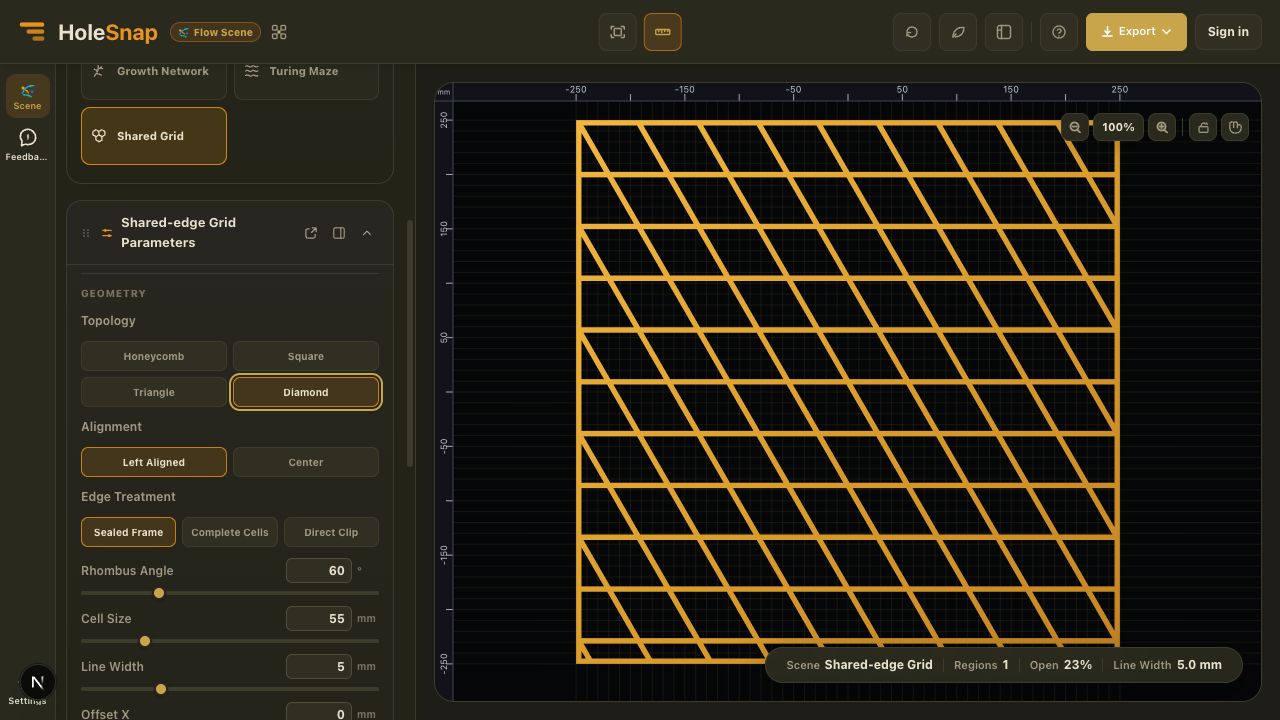Open the Feedback item in the left rail

coord(27,144)
